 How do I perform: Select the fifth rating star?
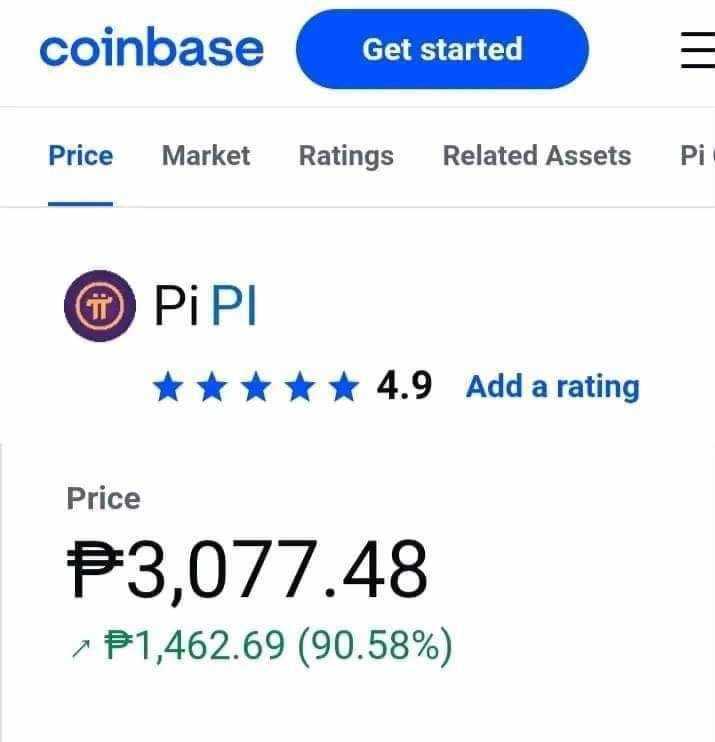click(x=344, y=387)
